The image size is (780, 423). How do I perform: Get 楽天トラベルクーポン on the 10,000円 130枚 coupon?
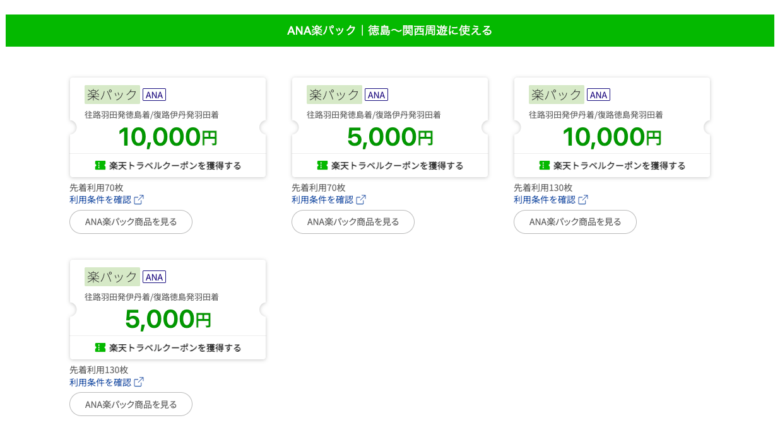pyautogui.click(x=612, y=165)
